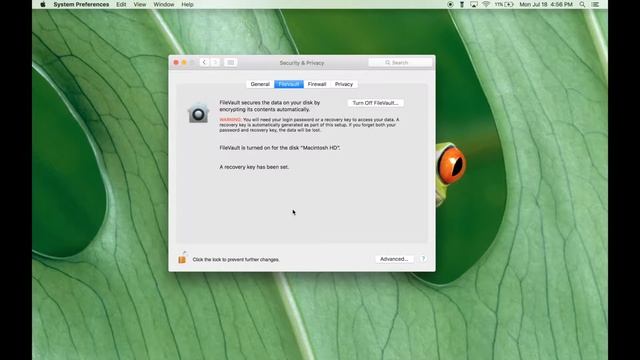Screen dimensions: 640x360
Task: Close the Security & Privacy window
Action: [176, 62]
